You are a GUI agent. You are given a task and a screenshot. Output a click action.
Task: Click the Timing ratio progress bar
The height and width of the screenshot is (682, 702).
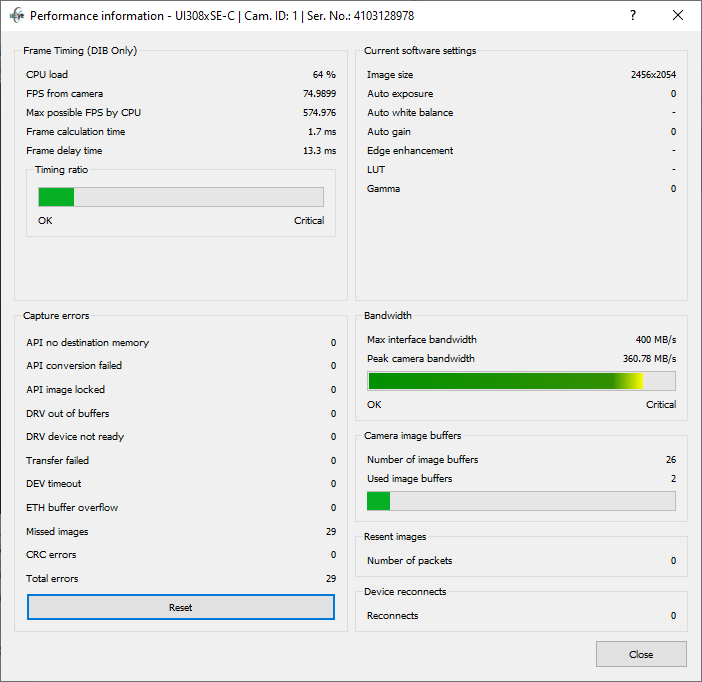(181, 197)
